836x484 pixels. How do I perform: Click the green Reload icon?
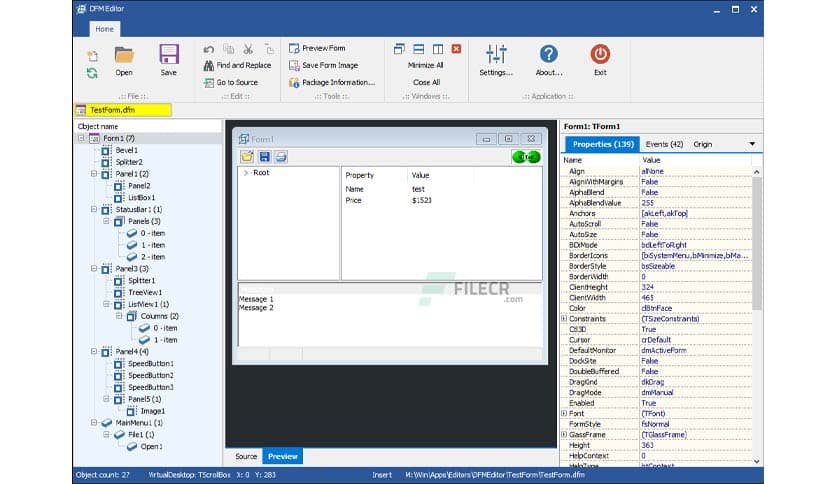coord(92,73)
